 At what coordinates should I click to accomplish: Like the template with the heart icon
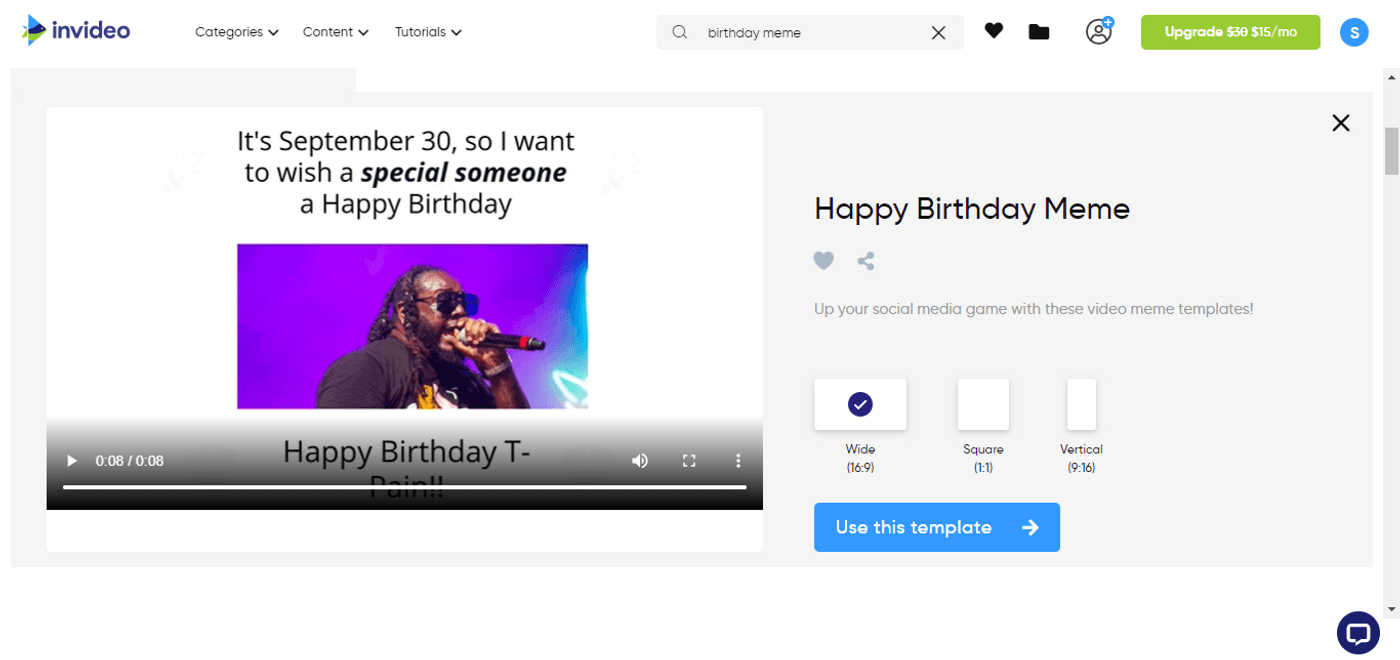(x=823, y=260)
